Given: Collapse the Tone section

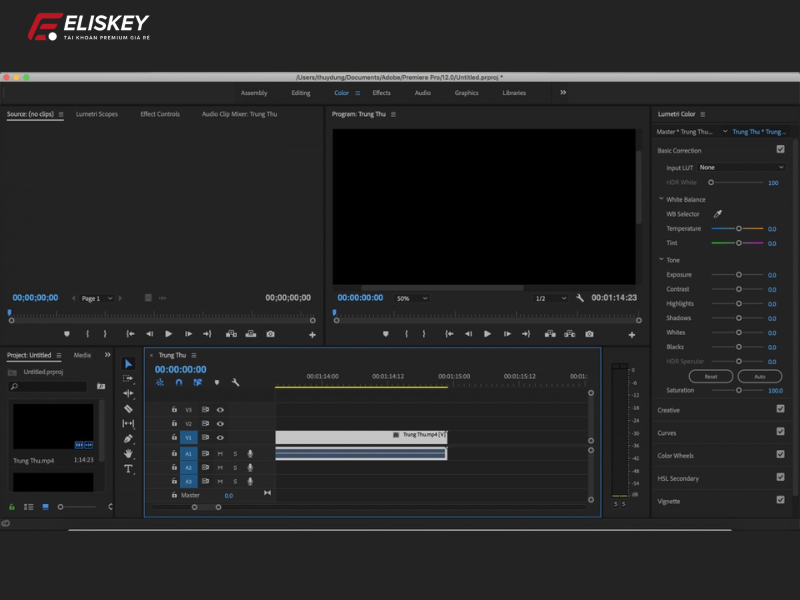Looking at the screenshot, I should coord(660,259).
